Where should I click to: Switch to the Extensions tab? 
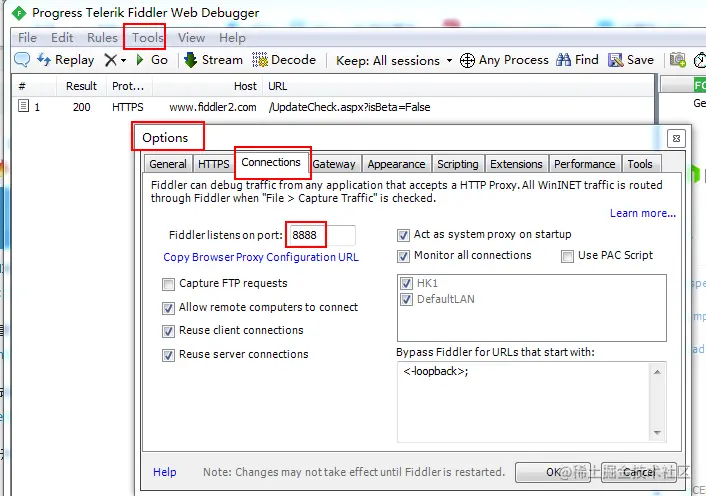point(516,164)
